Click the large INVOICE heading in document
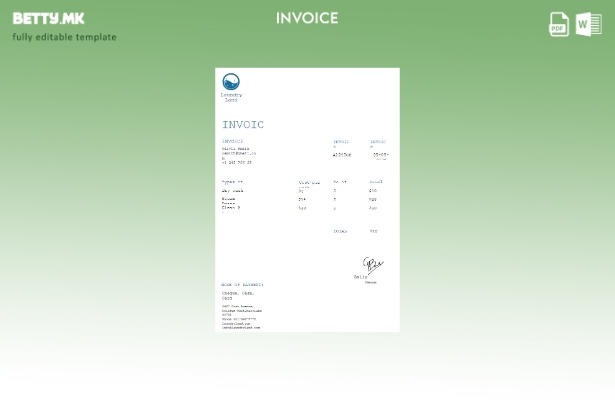The width and height of the screenshot is (615, 400). point(243,125)
